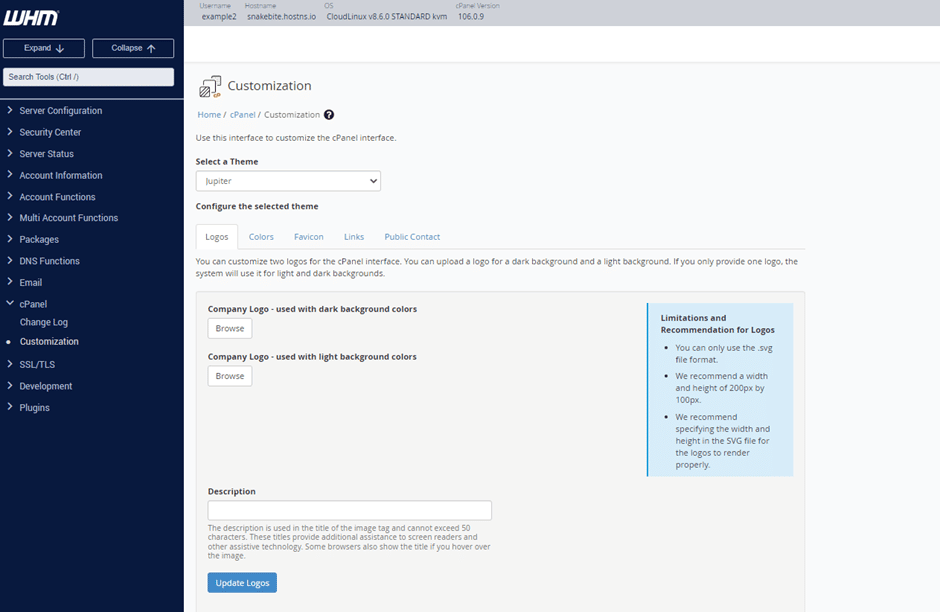The width and height of the screenshot is (940, 612).
Task: Switch to the Public Contact tab
Action: tap(412, 237)
